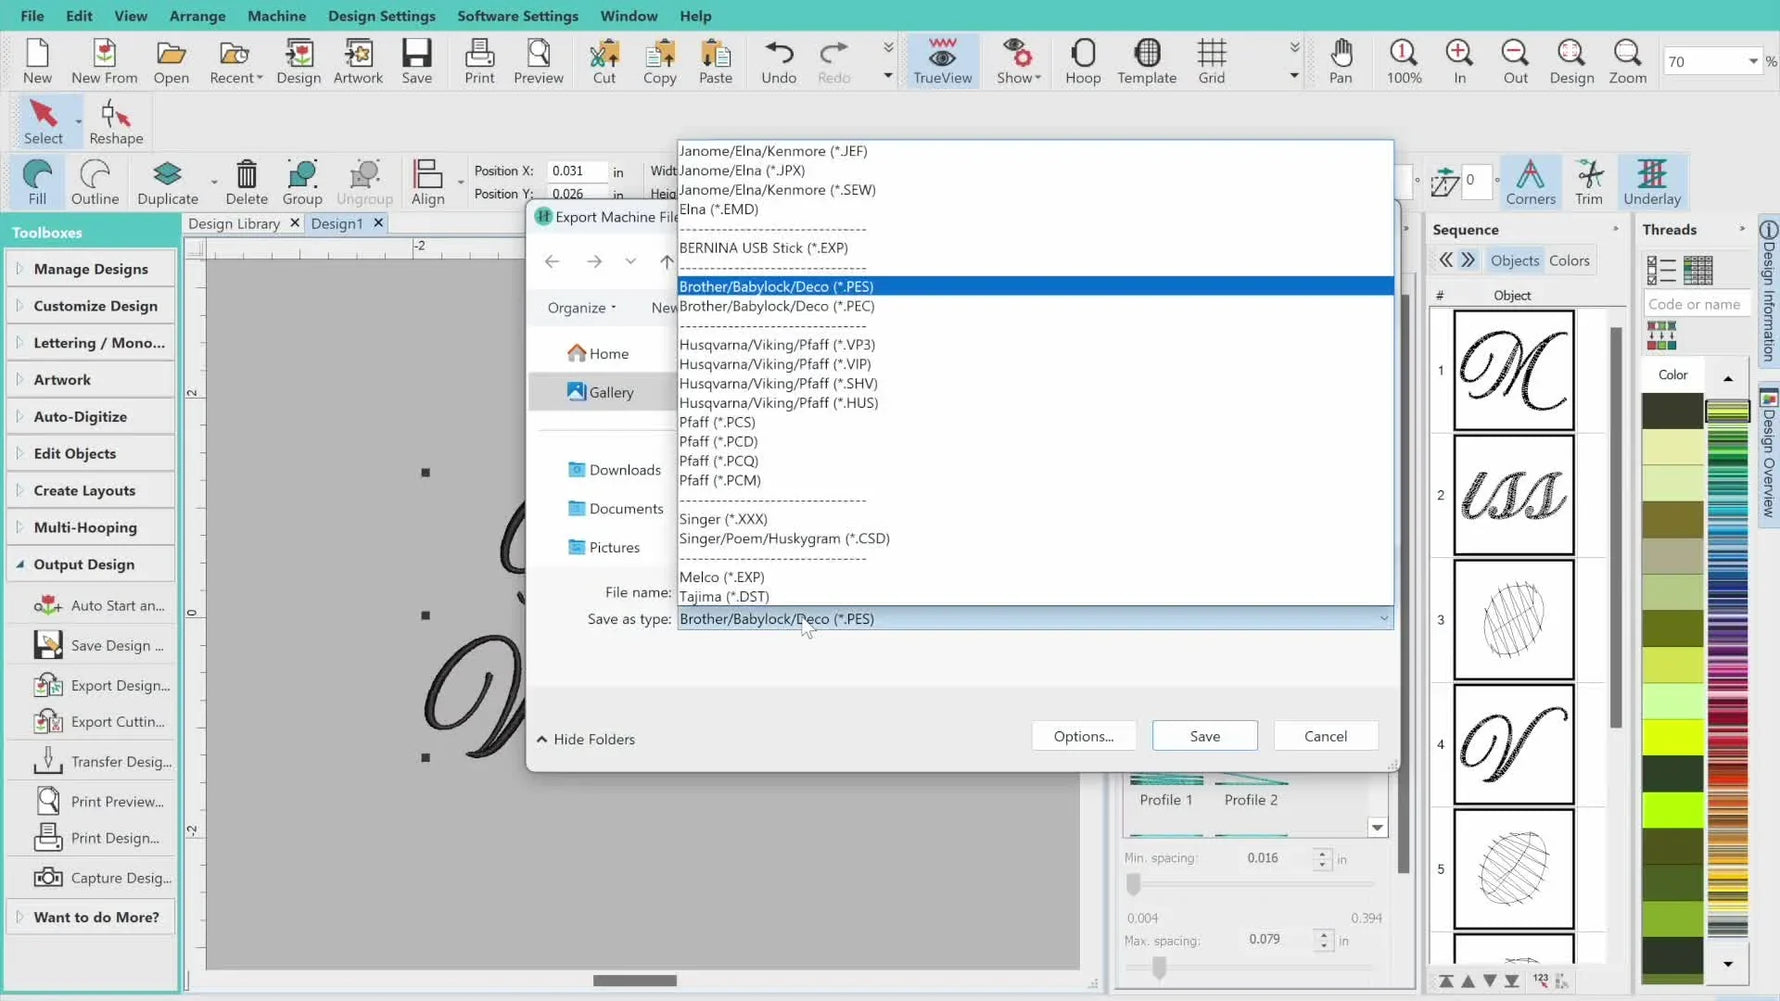
Task: Open the Arrange menu
Action: pos(197,16)
